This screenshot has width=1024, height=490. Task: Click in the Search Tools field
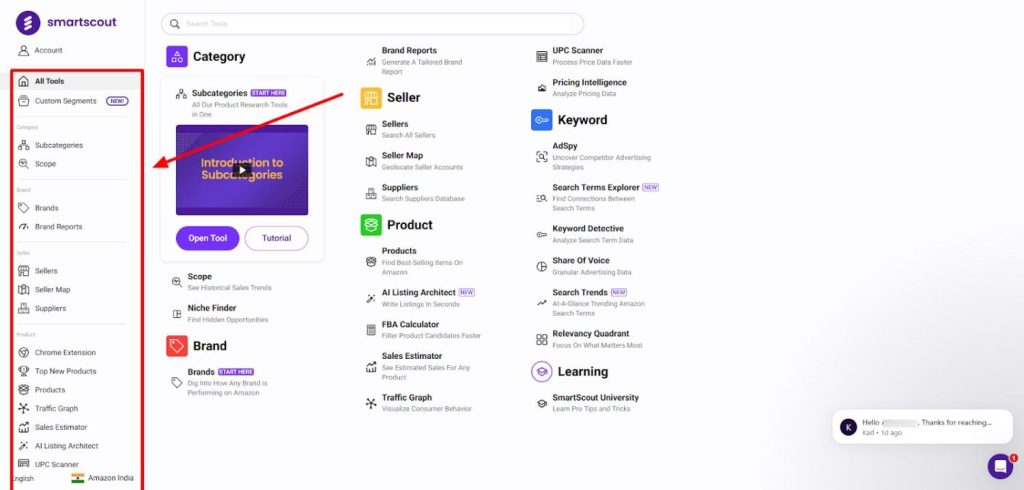click(x=372, y=24)
